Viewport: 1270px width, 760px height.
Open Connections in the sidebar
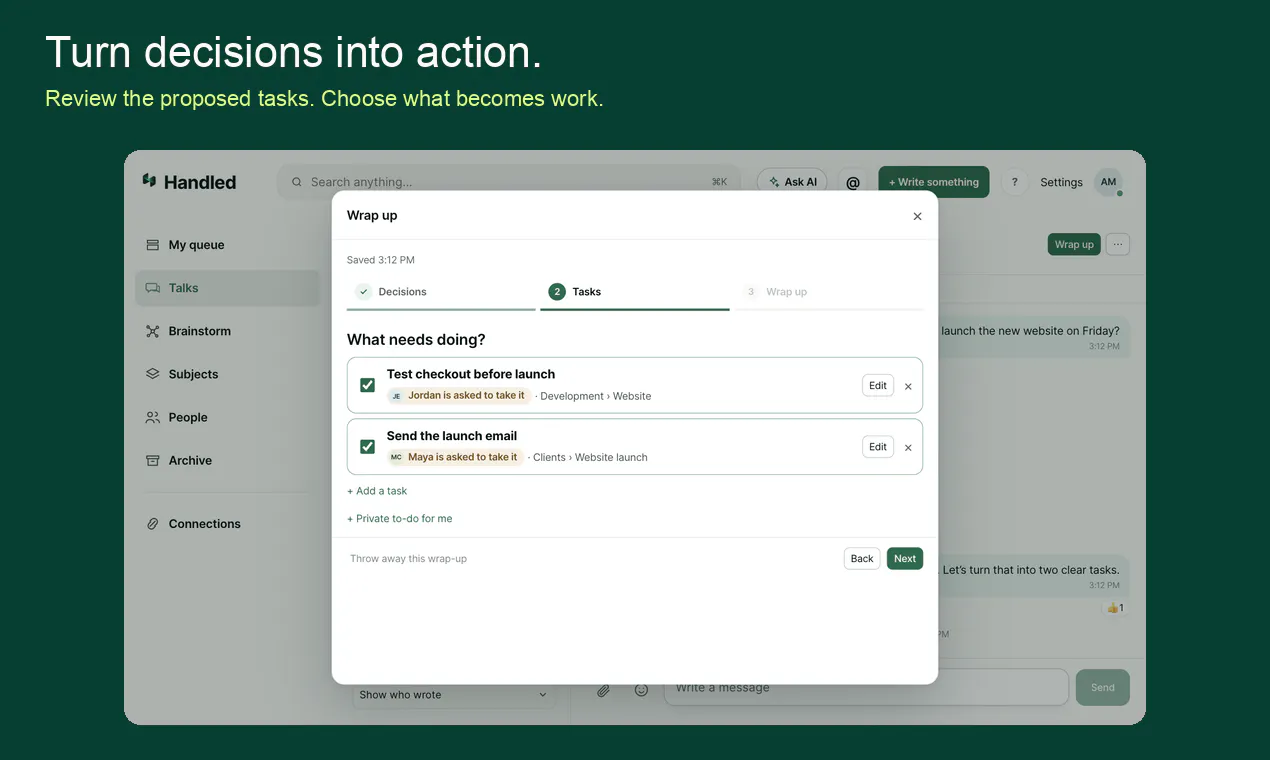click(x=227, y=523)
